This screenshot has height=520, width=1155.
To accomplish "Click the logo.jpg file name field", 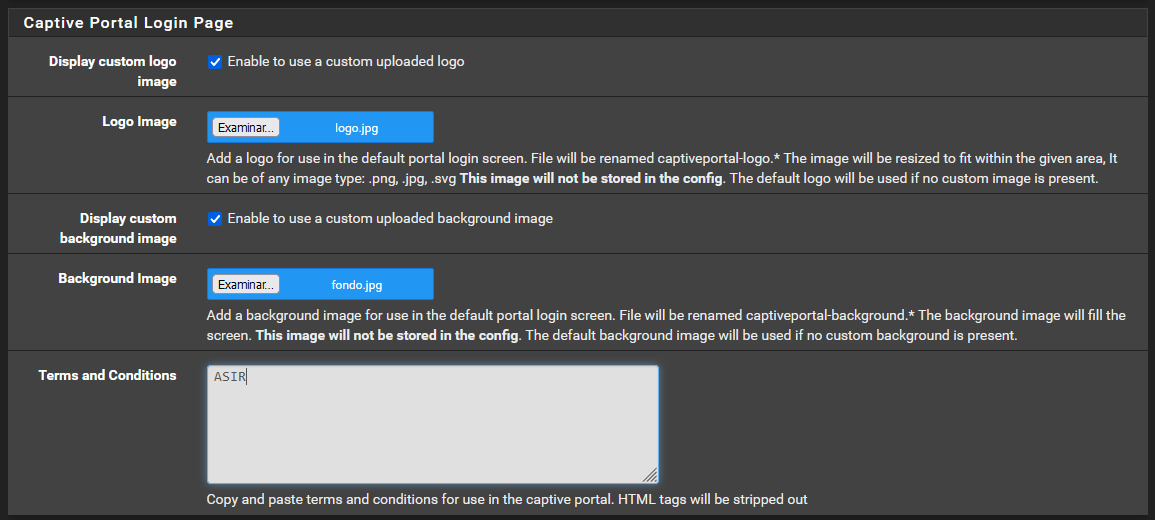I will point(356,127).
